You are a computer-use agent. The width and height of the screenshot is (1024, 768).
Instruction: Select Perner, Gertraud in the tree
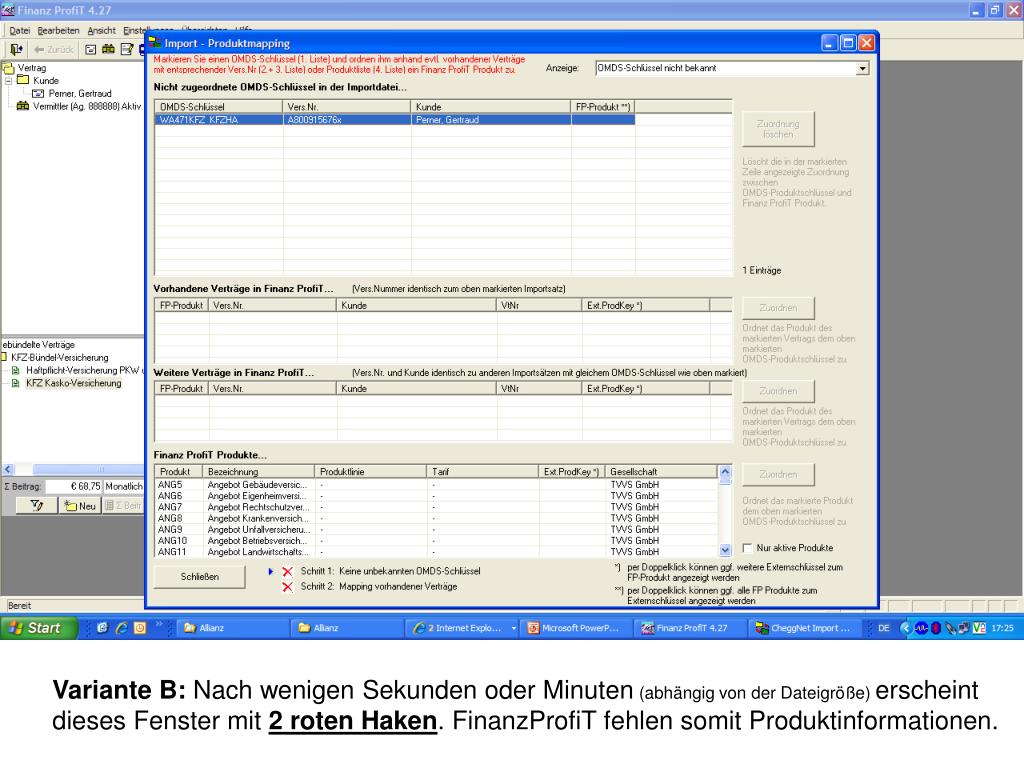click(x=80, y=93)
